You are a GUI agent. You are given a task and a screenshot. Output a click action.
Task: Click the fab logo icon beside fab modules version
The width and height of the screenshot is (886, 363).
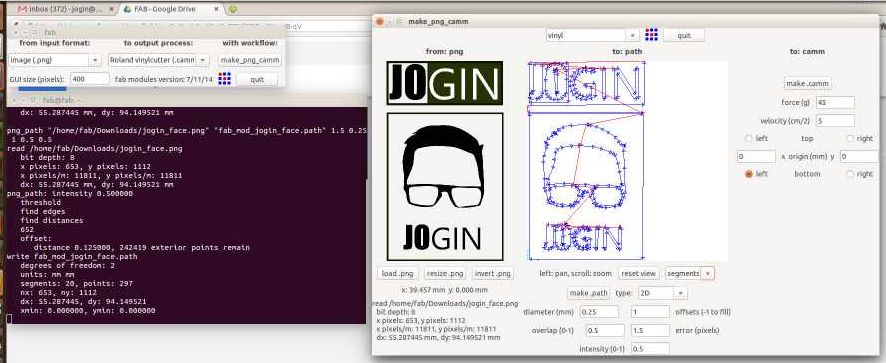coord(224,79)
